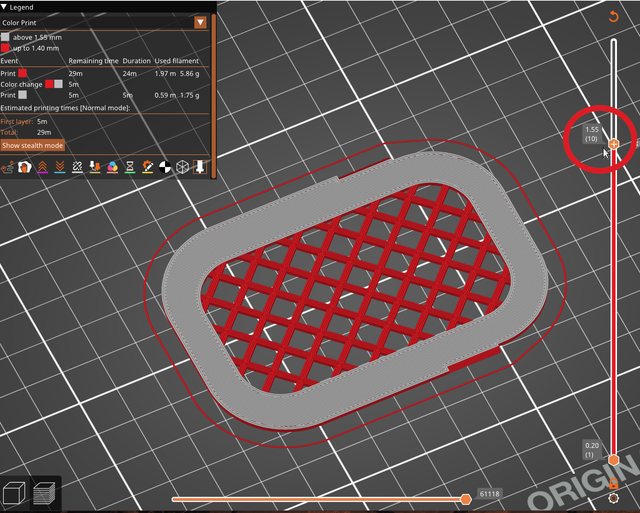Toggle seams visibility icon

pos(77,167)
